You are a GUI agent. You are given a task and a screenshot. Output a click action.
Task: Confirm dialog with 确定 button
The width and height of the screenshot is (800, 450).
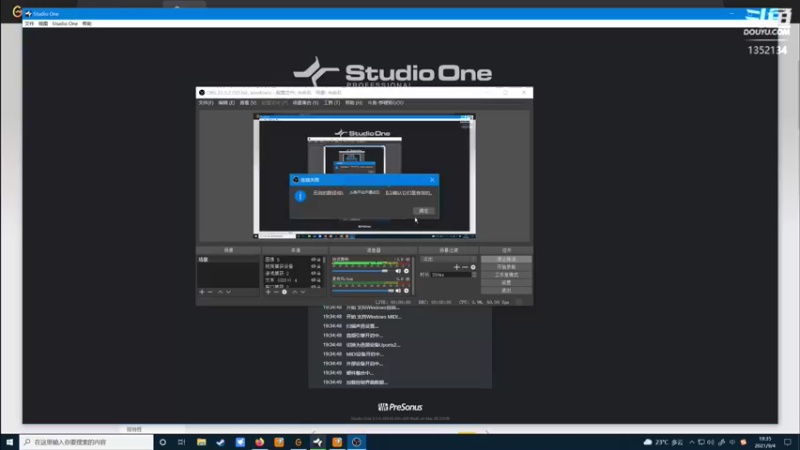423,211
